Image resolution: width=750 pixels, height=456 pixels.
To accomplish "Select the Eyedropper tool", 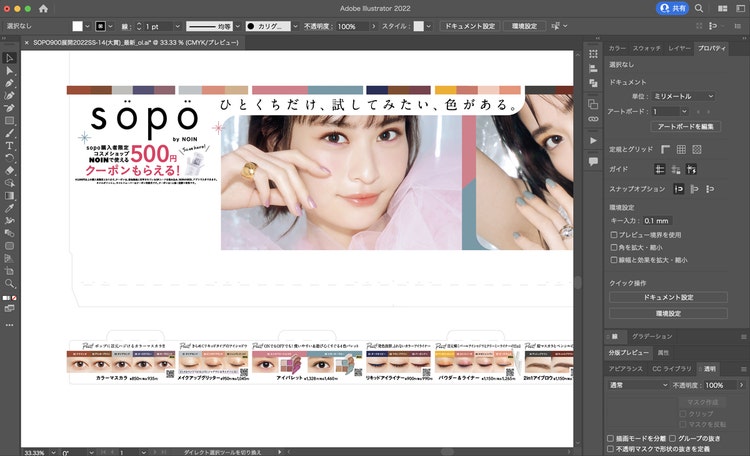I will pyautogui.click(x=9, y=208).
